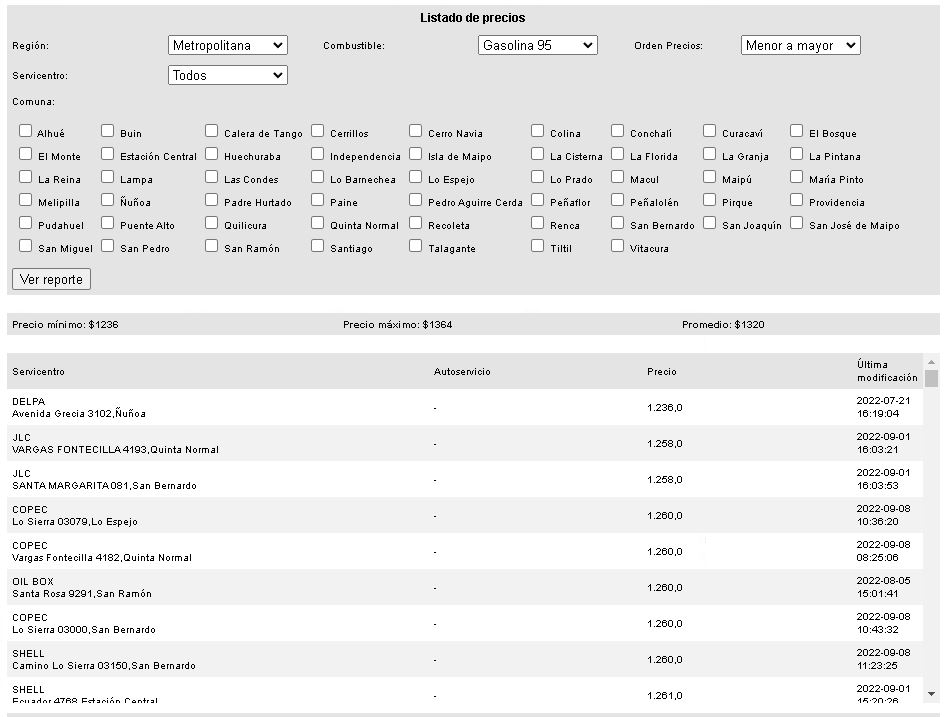Check the San José de Maipo checkbox
This screenshot has height=717, width=948.
tap(797, 223)
